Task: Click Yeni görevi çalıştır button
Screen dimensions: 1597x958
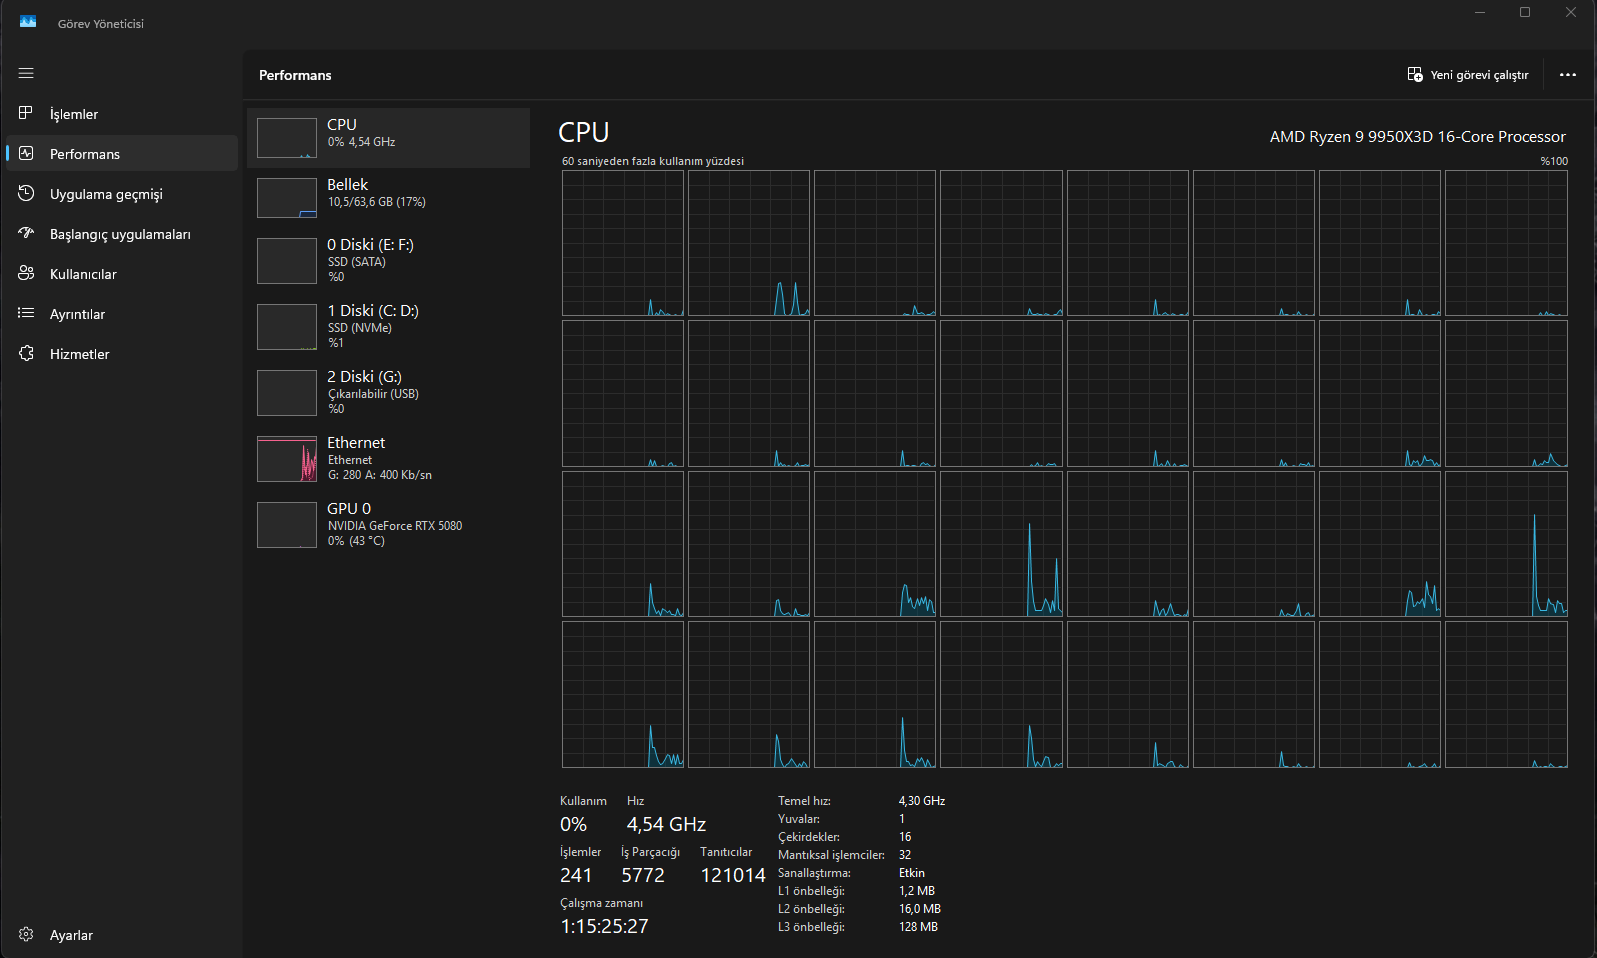Action: pos(1468,75)
